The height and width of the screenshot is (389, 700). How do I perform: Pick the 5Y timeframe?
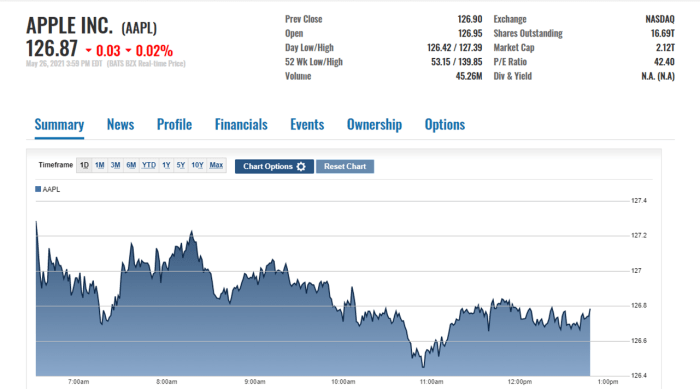(x=180, y=165)
